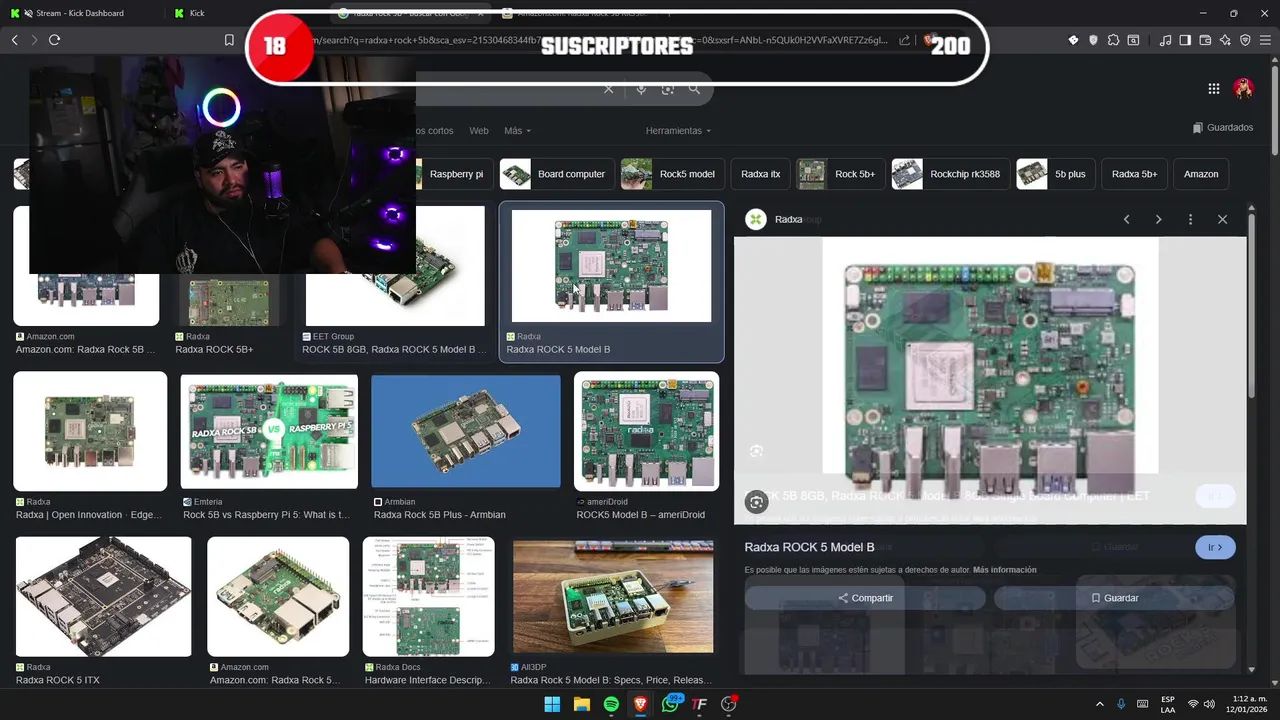Click the large preview image of the board
This screenshot has height=720, width=1280.
pyautogui.click(x=990, y=380)
